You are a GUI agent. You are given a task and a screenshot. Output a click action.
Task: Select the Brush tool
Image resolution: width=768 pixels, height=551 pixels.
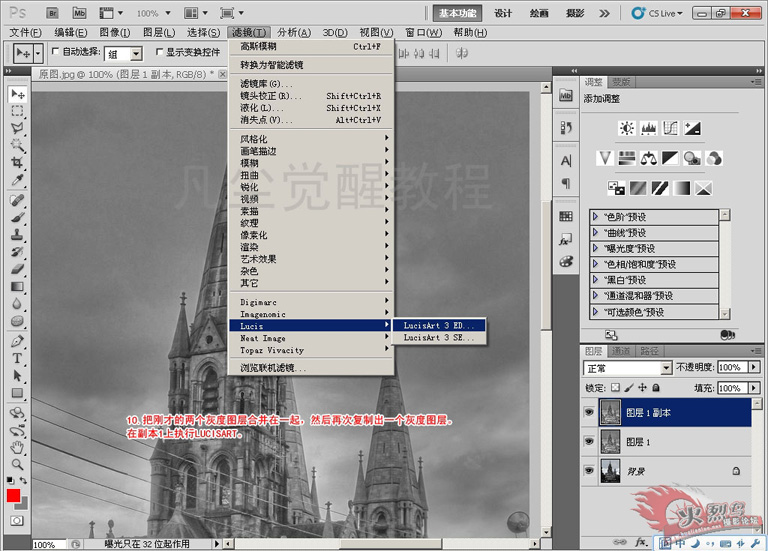coord(18,217)
